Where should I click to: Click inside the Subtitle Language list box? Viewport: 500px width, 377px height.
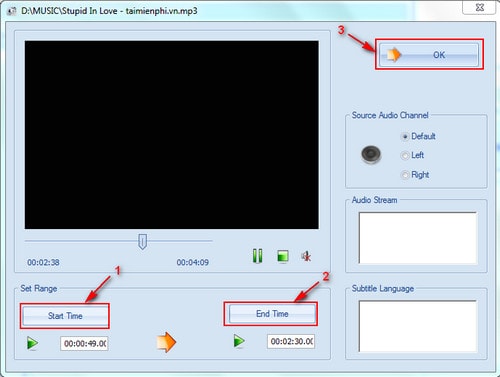coord(418,326)
